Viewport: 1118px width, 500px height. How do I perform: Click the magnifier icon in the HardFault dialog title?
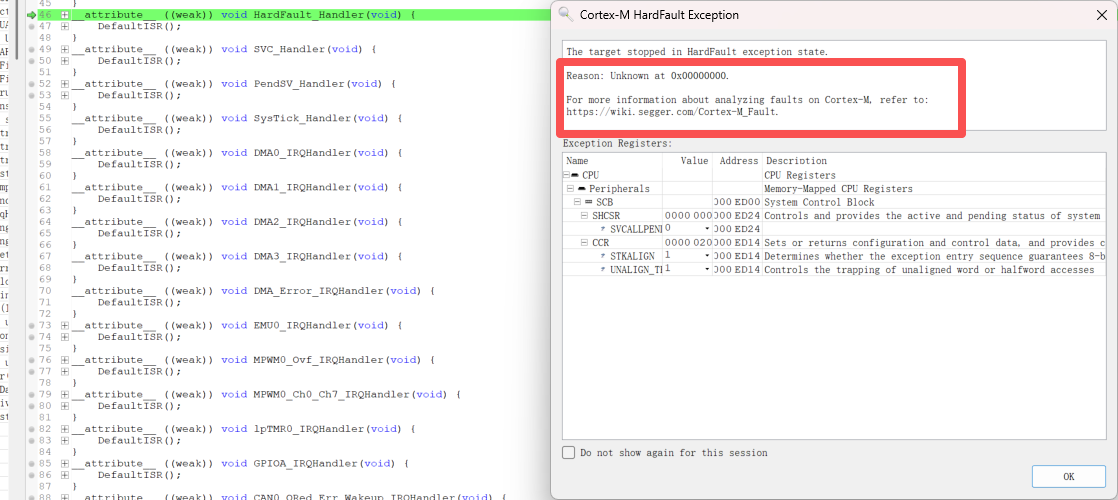(x=566, y=14)
